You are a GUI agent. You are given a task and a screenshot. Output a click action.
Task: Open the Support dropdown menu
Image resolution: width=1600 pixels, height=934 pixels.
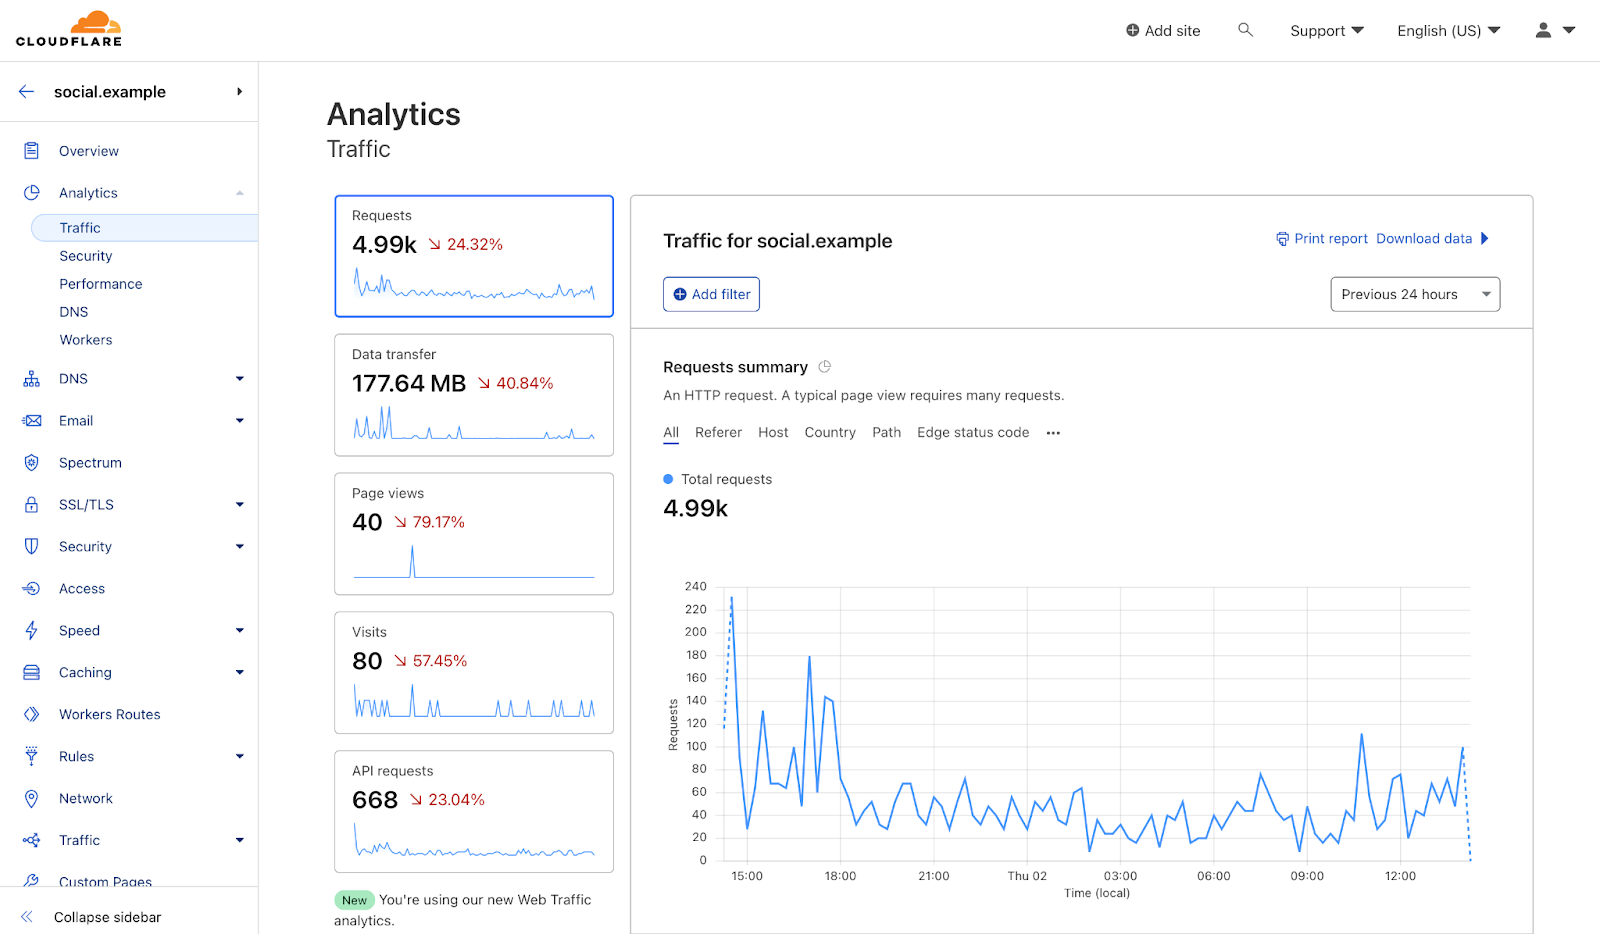pos(1326,31)
